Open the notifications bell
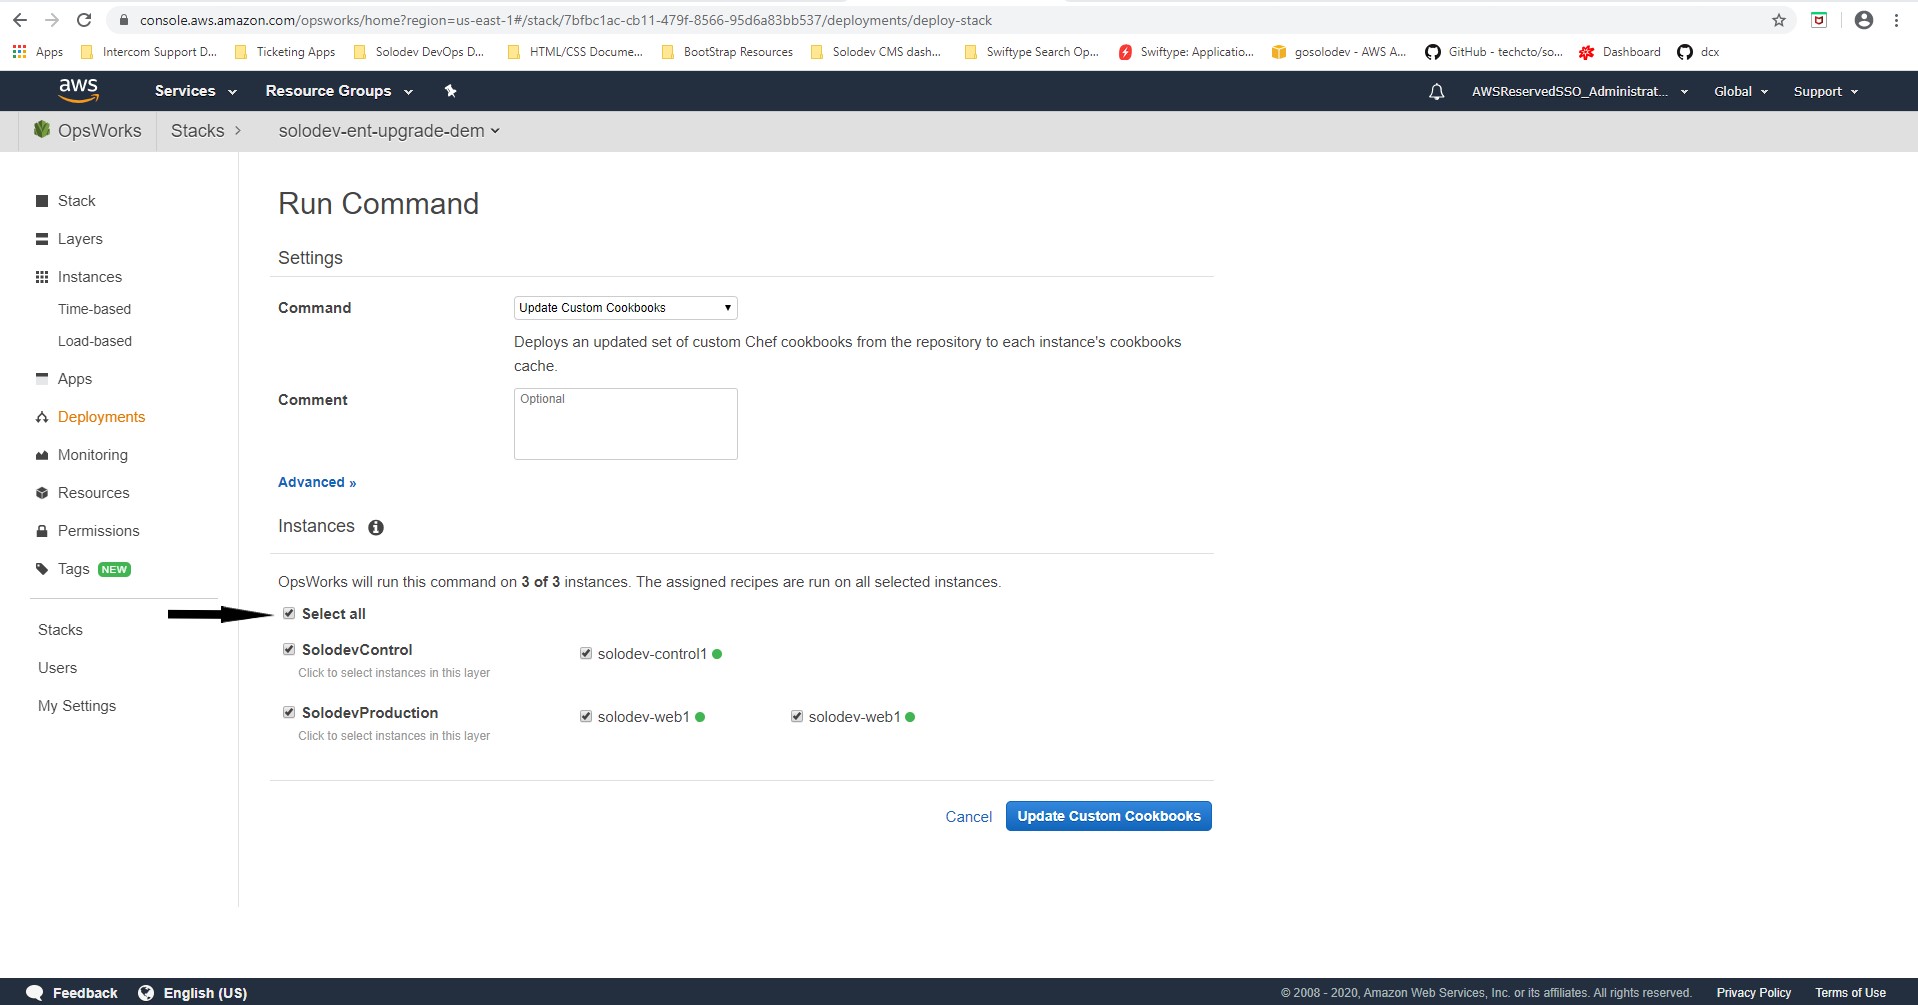 tap(1436, 91)
